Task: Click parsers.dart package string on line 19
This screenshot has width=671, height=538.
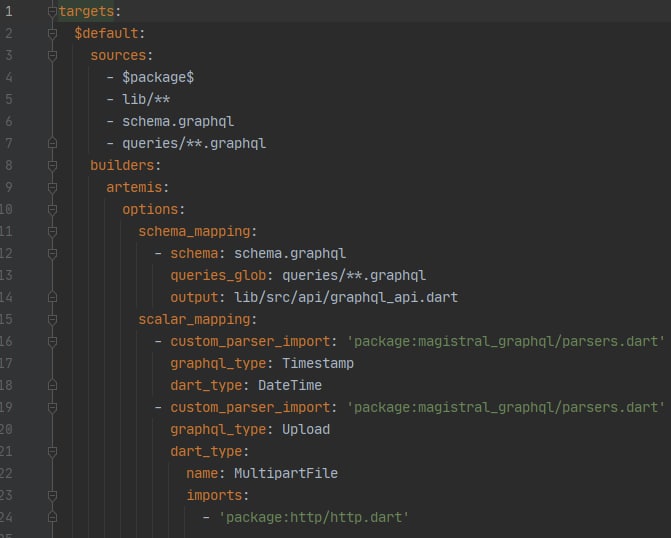Action: (505, 407)
